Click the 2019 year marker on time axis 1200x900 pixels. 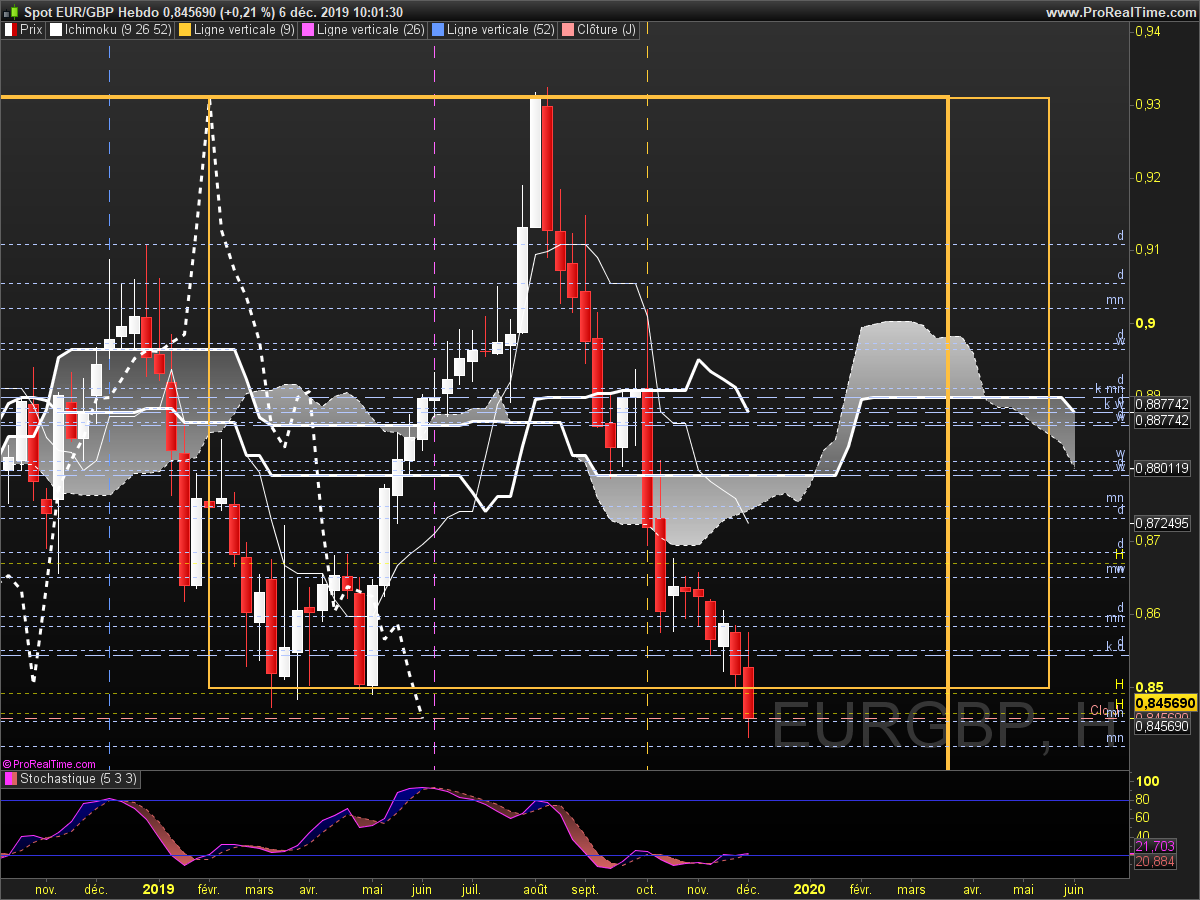[x=158, y=888]
